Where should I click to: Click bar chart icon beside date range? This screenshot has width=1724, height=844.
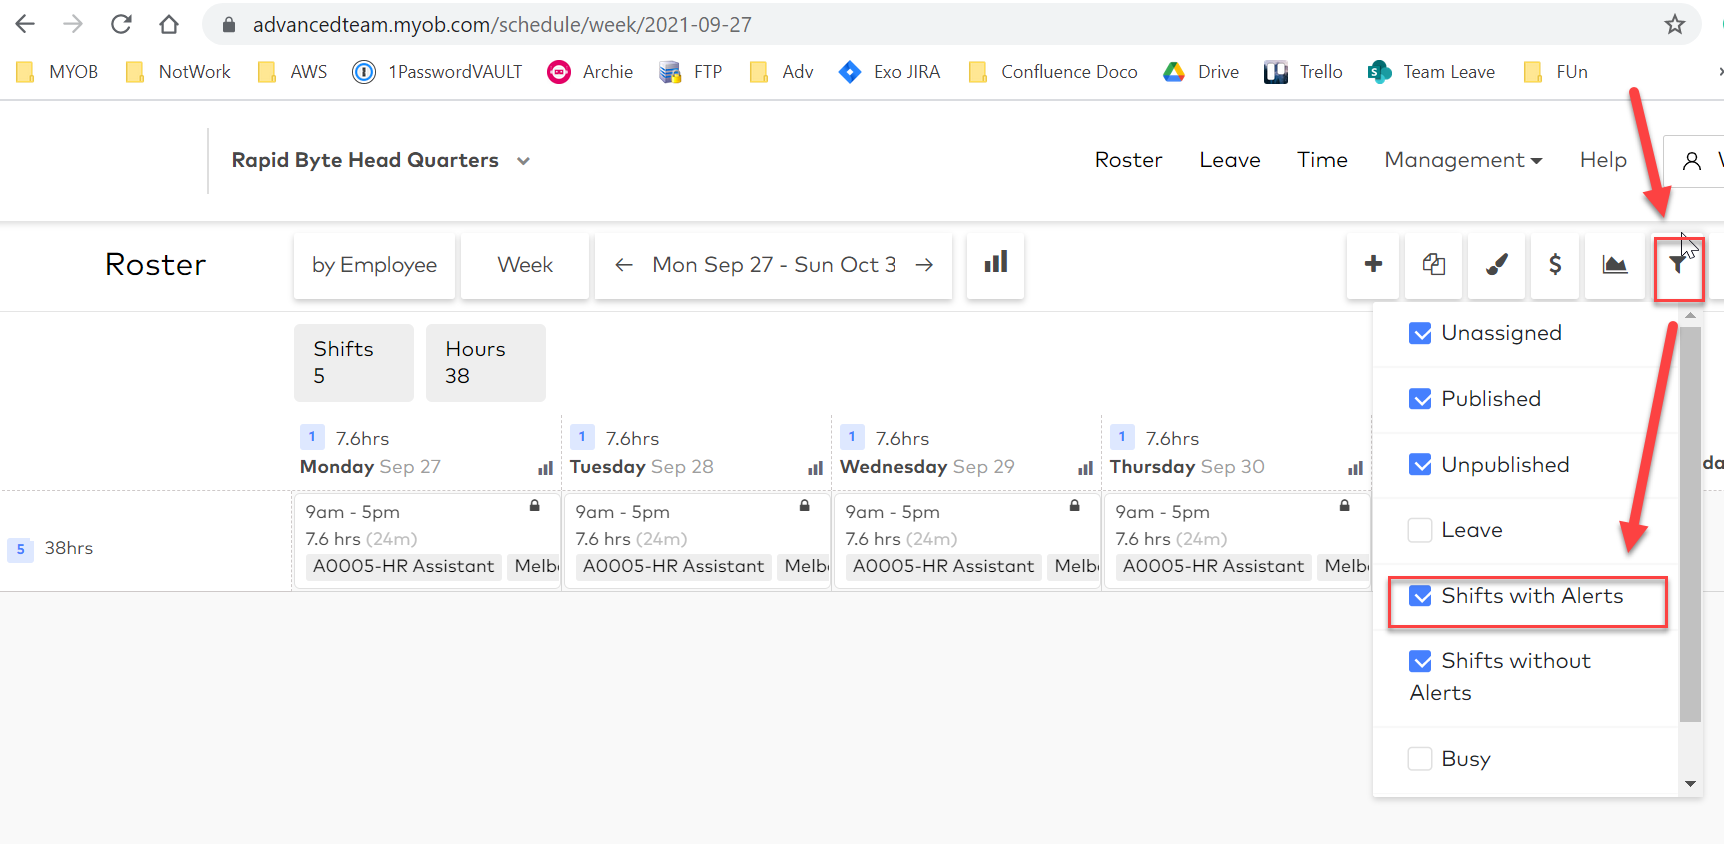[995, 263]
